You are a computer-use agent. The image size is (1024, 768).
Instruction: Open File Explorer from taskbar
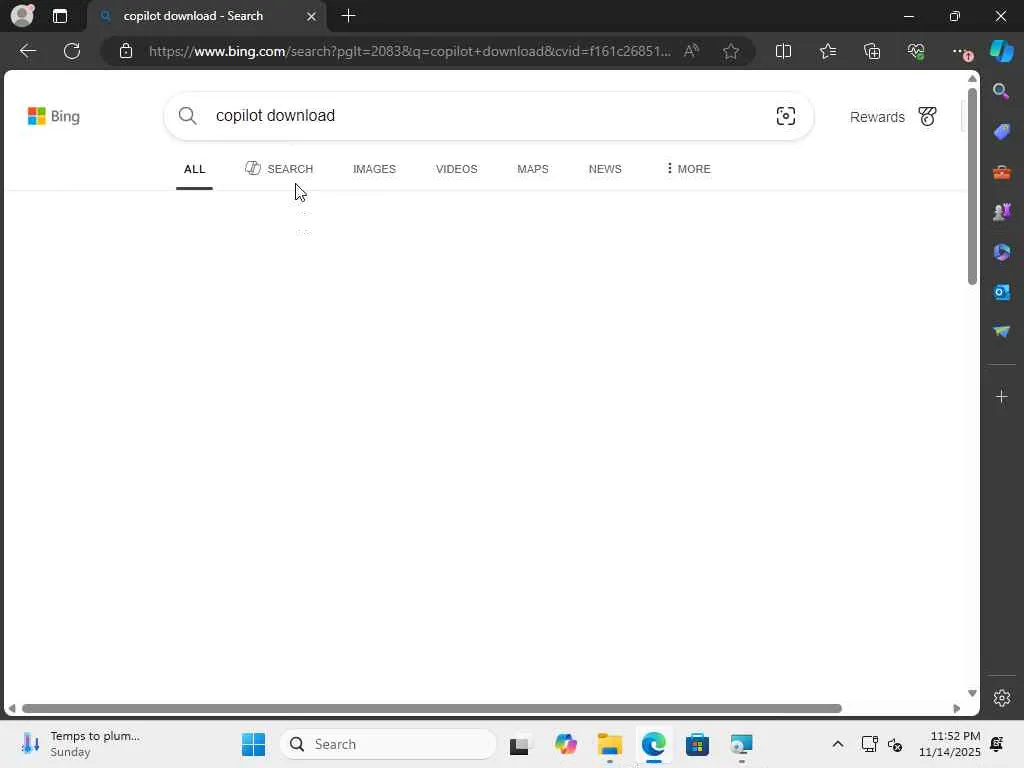coord(609,744)
